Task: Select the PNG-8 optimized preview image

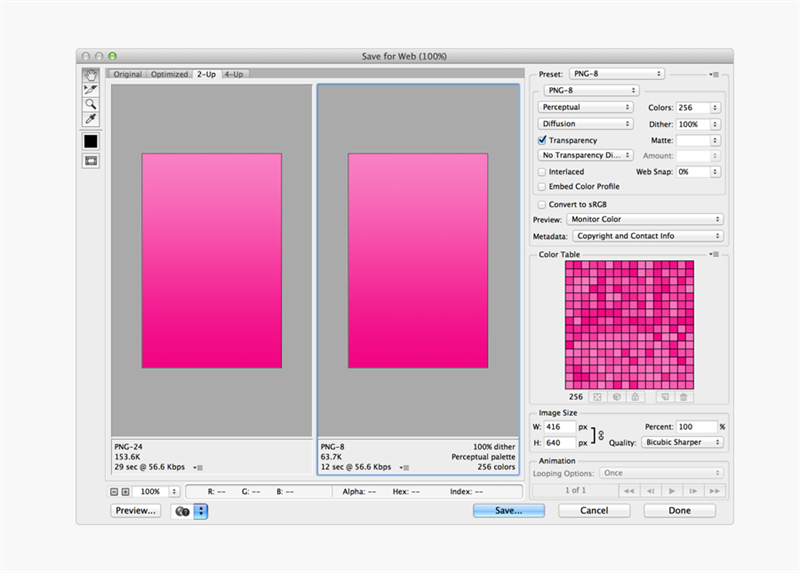Action: (418, 261)
